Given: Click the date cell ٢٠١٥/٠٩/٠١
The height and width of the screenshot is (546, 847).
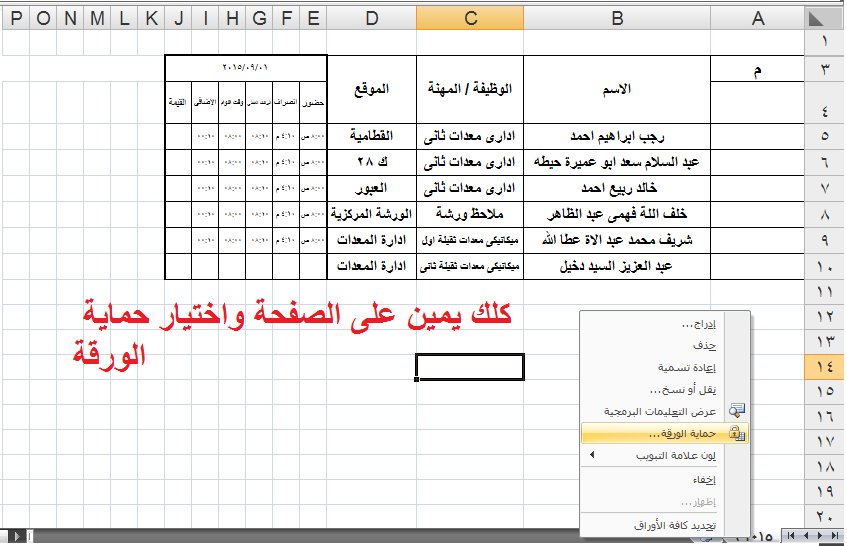Looking at the screenshot, I should 246,68.
